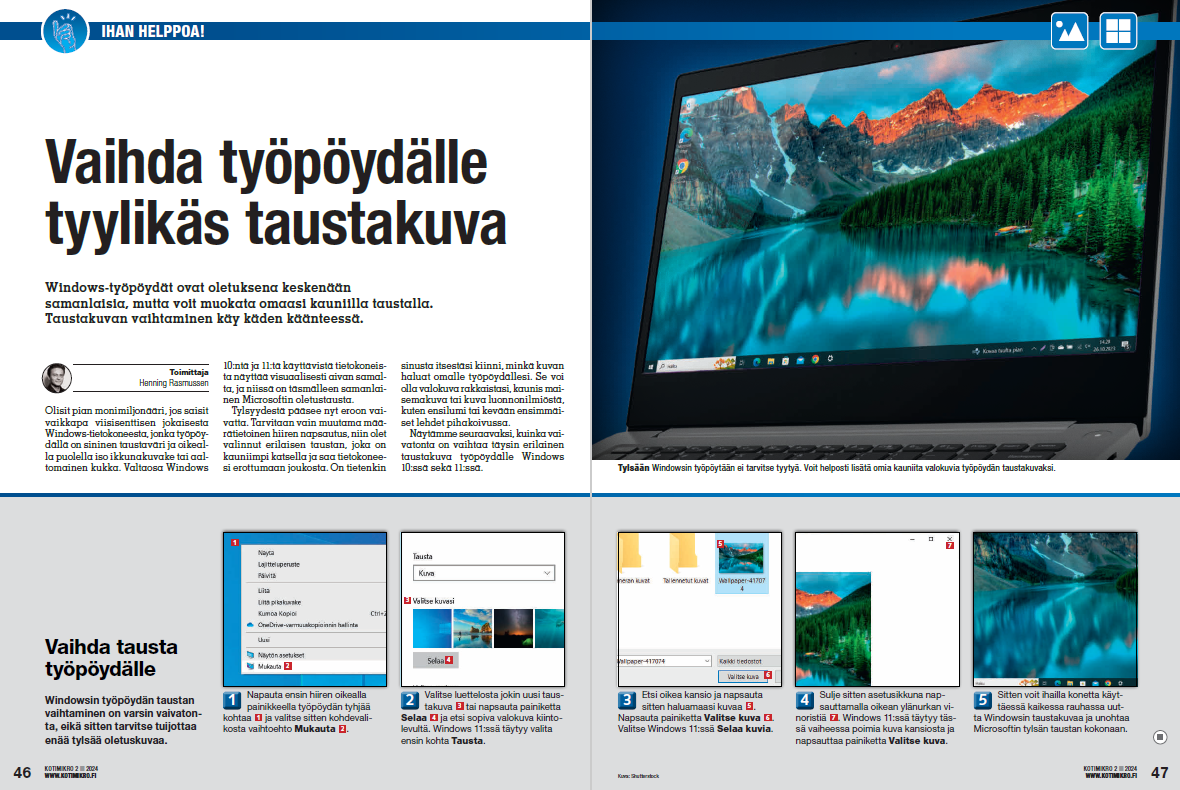Click the monitor icon beside Näytön asetukset
The height and width of the screenshot is (790, 1180).
(251, 655)
